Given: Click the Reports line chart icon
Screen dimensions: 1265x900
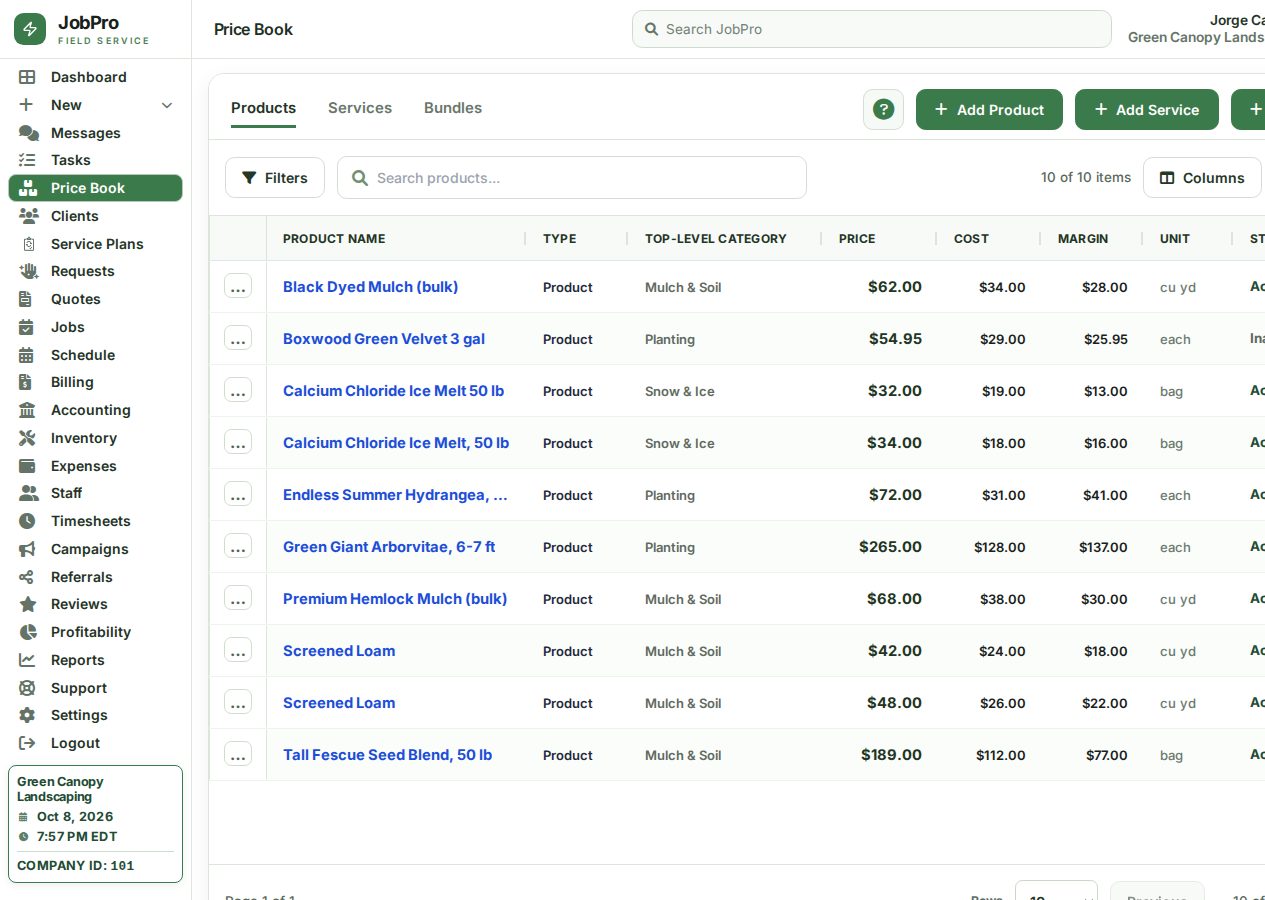Looking at the screenshot, I should point(27,660).
